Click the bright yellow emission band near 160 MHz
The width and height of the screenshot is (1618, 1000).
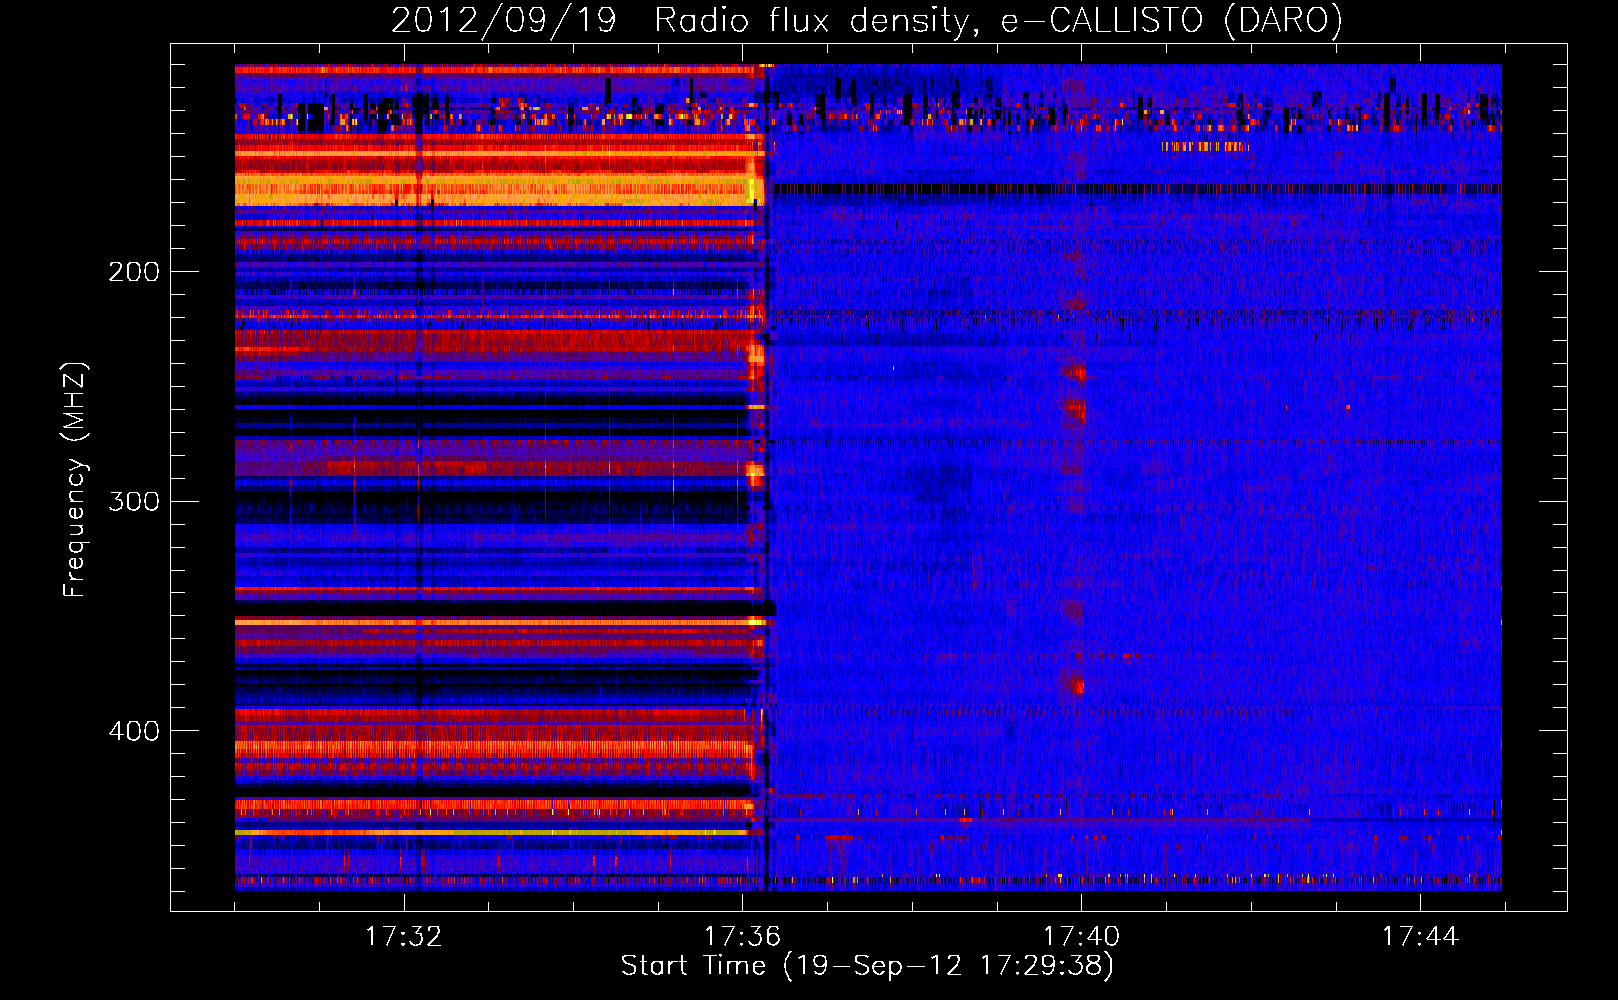click(x=499, y=189)
